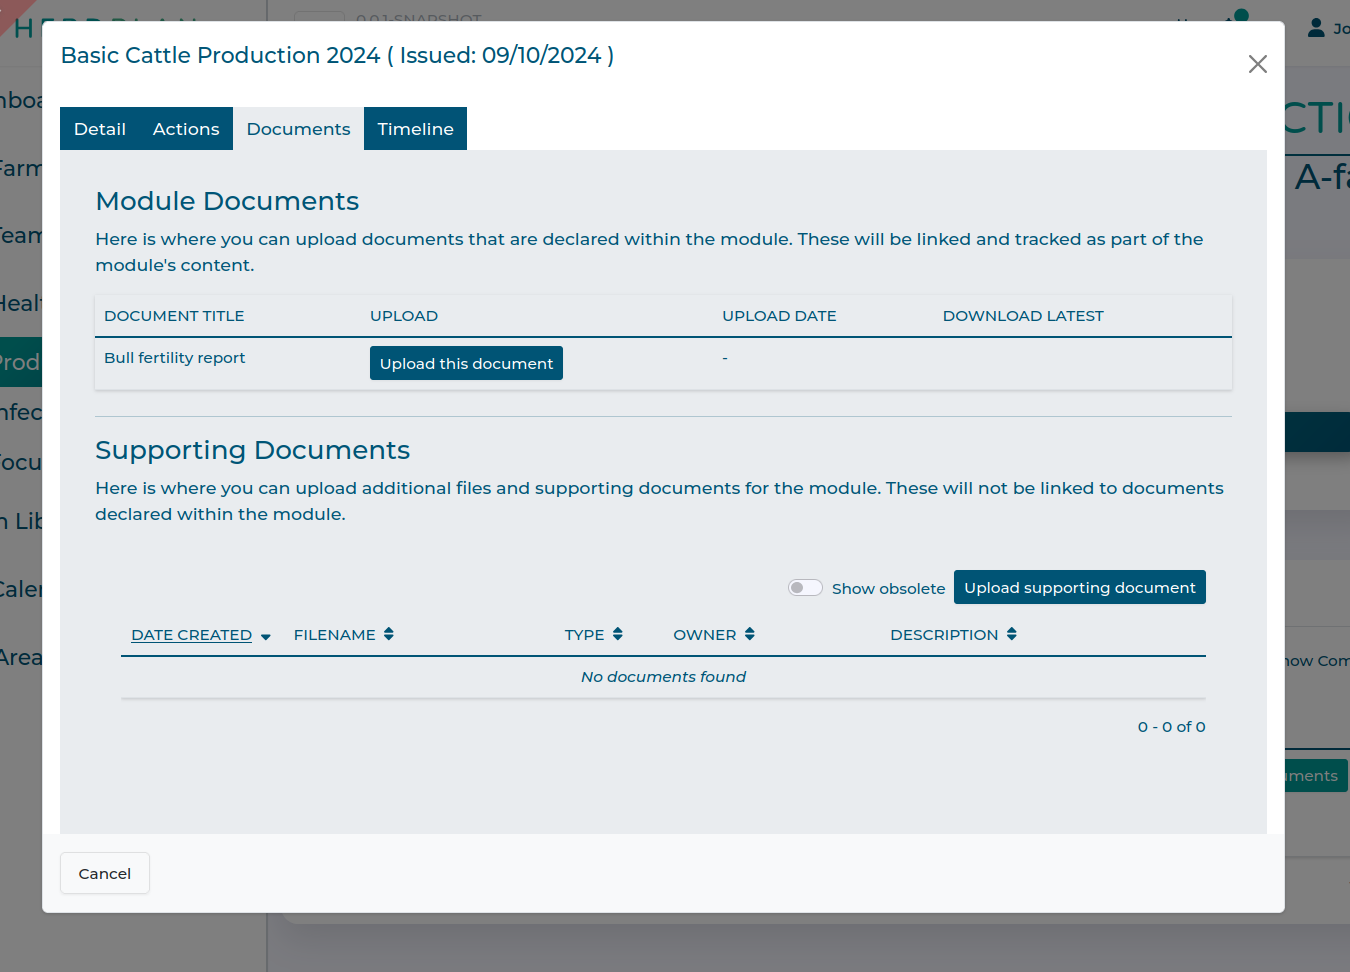Select the Documents tab
This screenshot has height=972, width=1350.
tap(298, 129)
